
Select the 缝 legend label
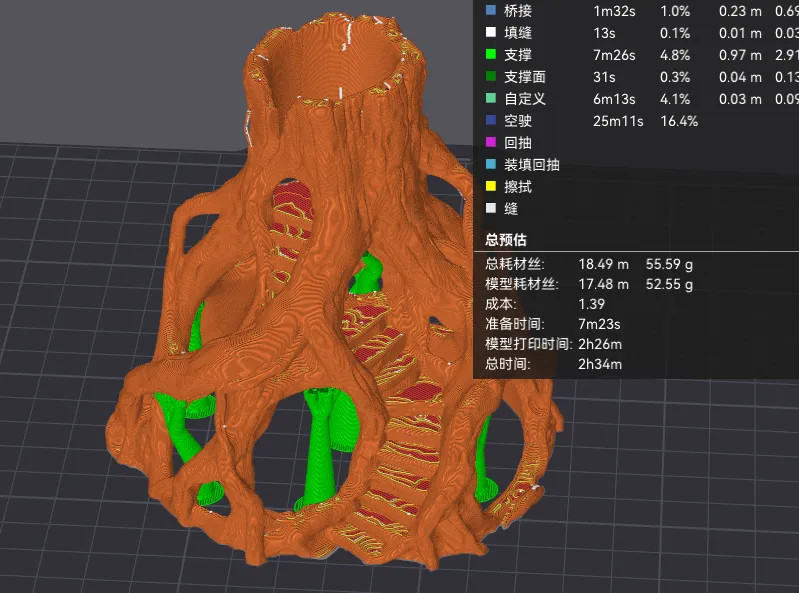click(511, 208)
